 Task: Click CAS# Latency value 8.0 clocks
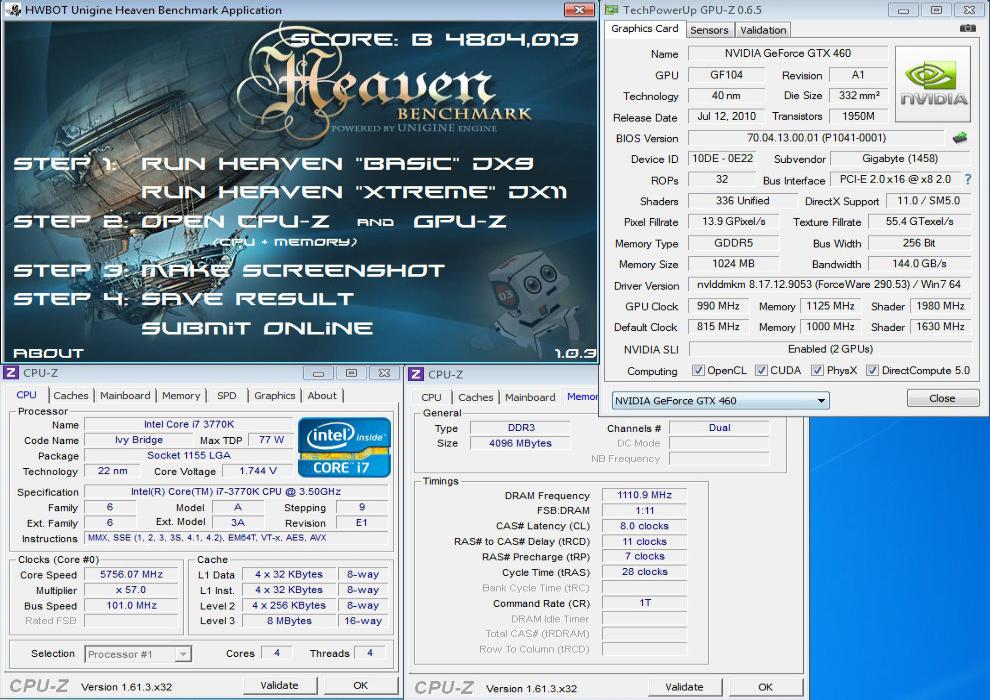coord(644,526)
